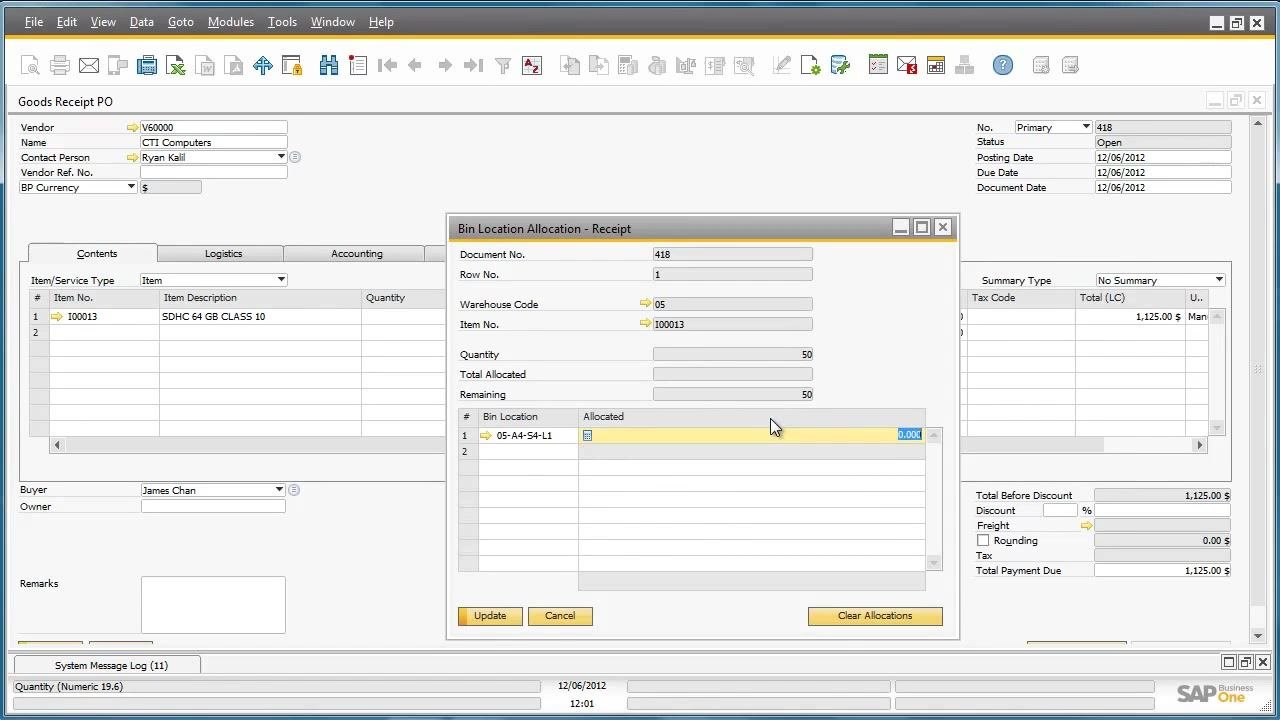
Task: Click Goods Receipt PO window scroll-down arrow
Action: 1258,636
